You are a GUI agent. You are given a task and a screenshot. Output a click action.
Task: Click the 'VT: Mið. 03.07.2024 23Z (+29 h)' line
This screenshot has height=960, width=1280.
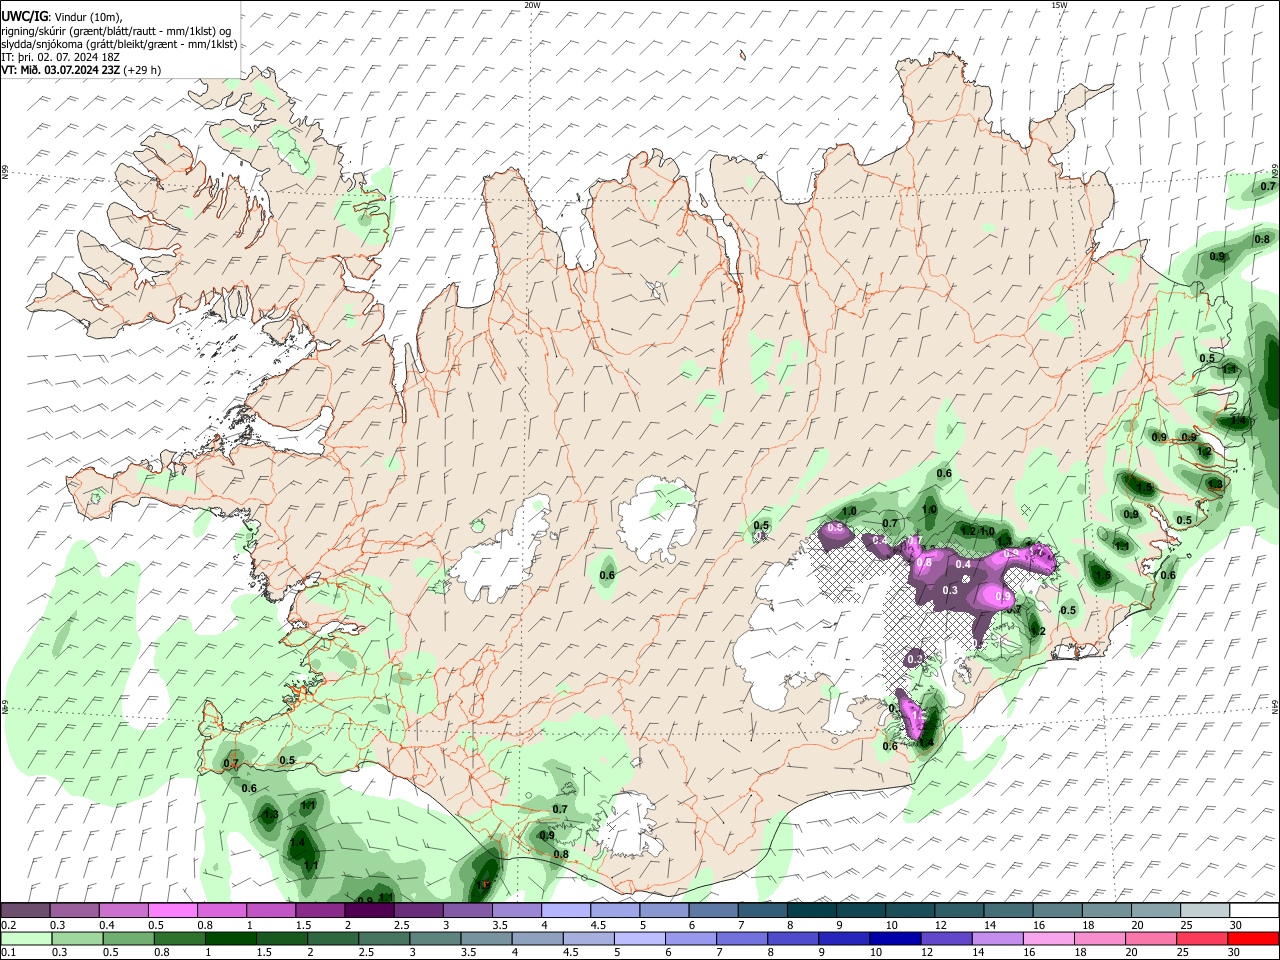click(x=81, y=70)
